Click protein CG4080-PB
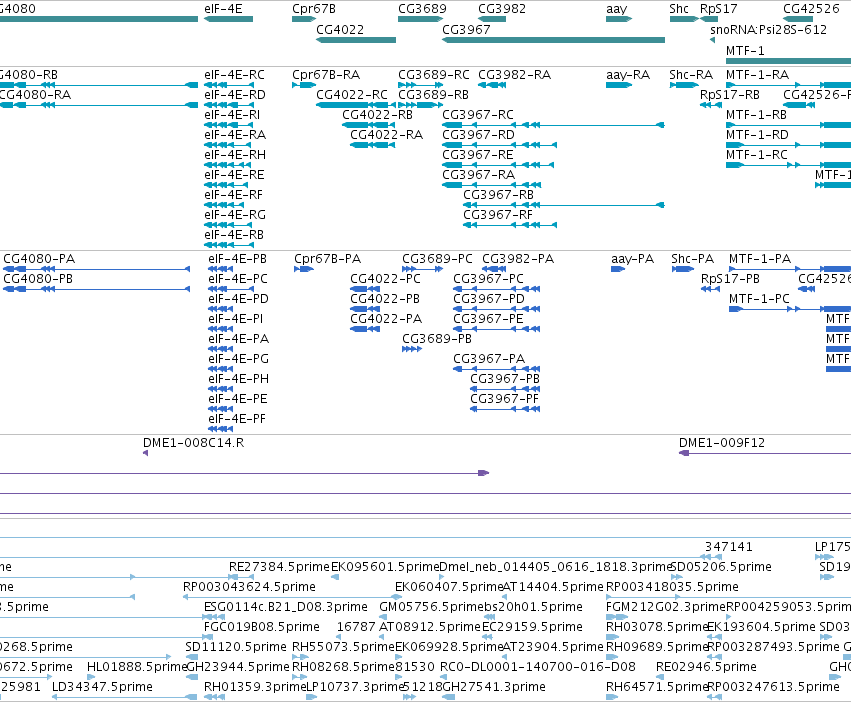The height and width of the screenshot is (702, 851). 97,289
